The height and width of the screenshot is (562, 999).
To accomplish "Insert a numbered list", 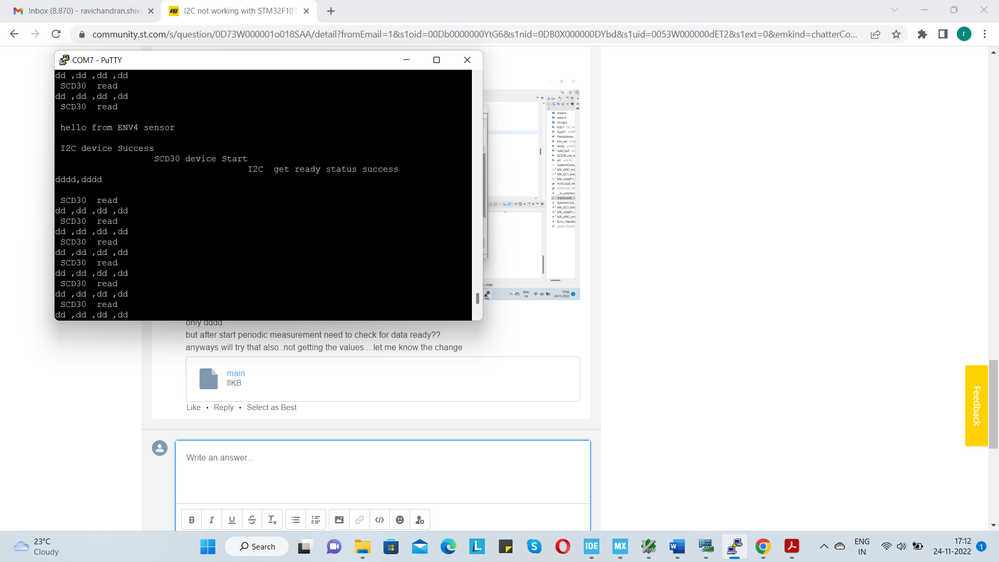I will (x=316, y=520).
